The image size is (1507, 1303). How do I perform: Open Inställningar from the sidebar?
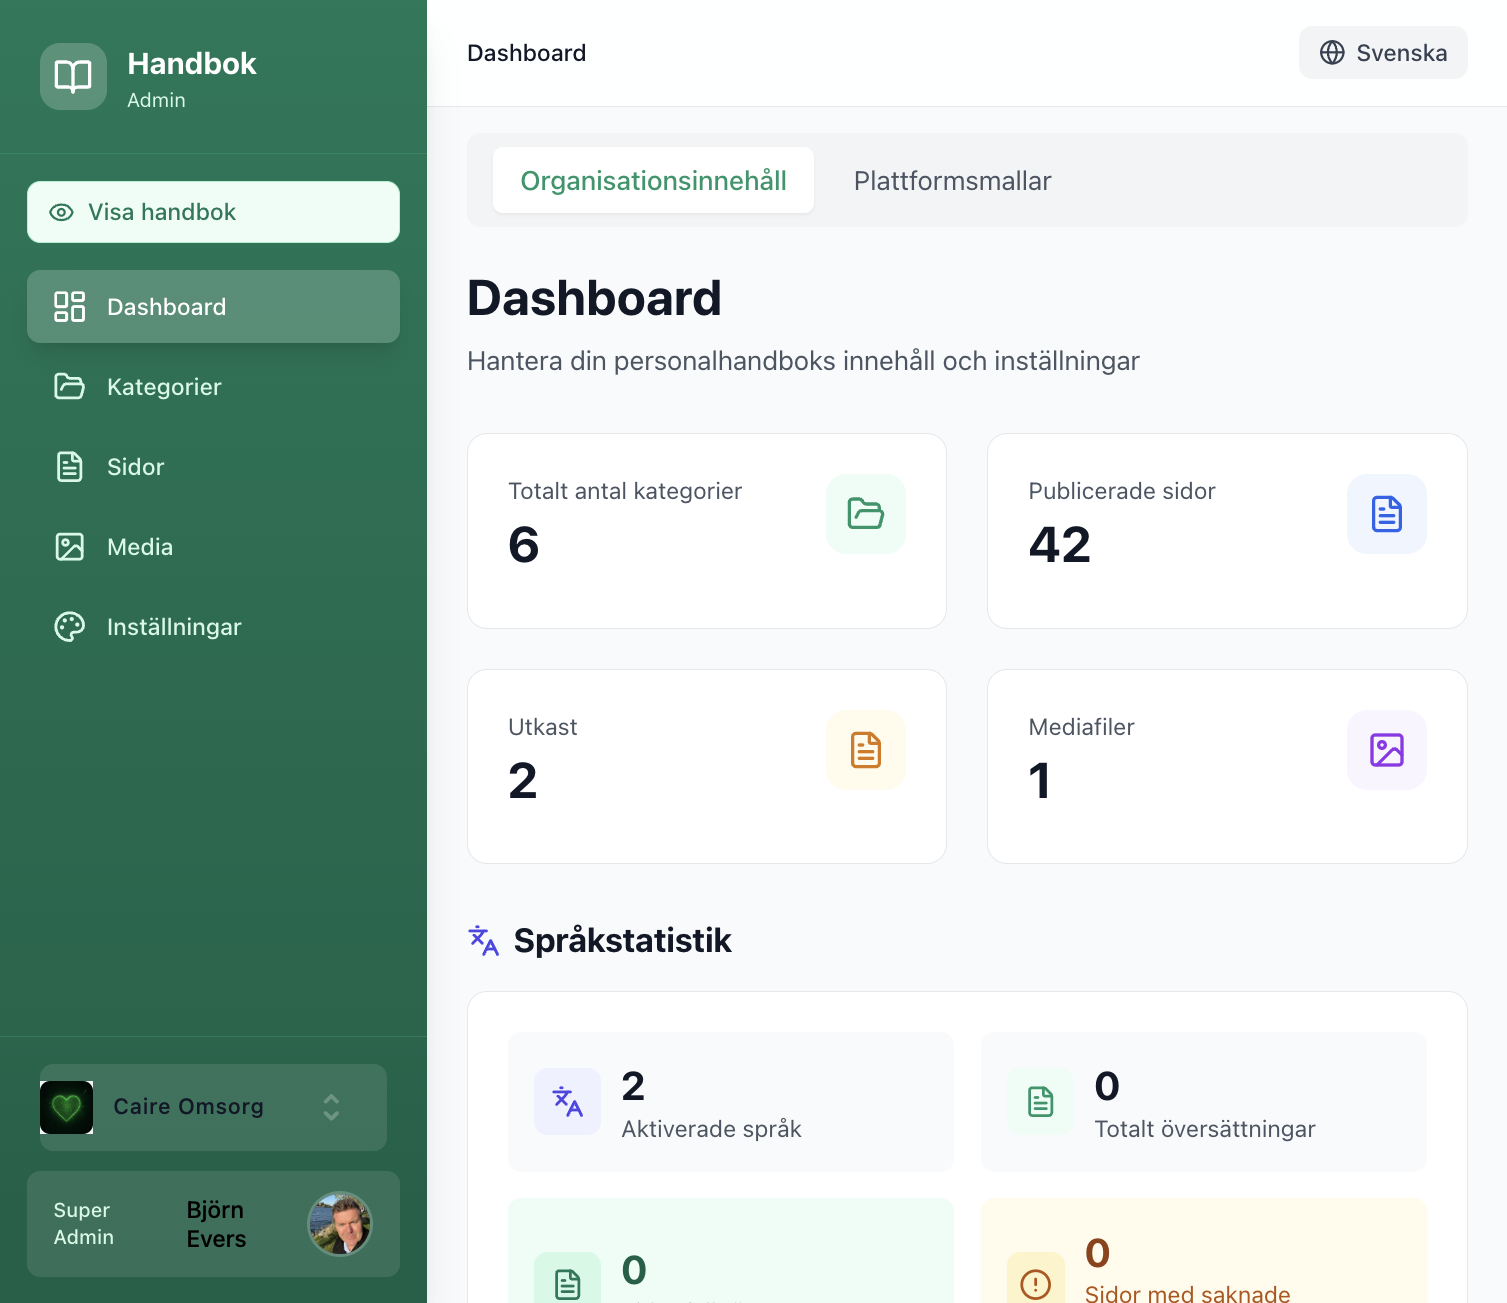[x=174, y=627]
